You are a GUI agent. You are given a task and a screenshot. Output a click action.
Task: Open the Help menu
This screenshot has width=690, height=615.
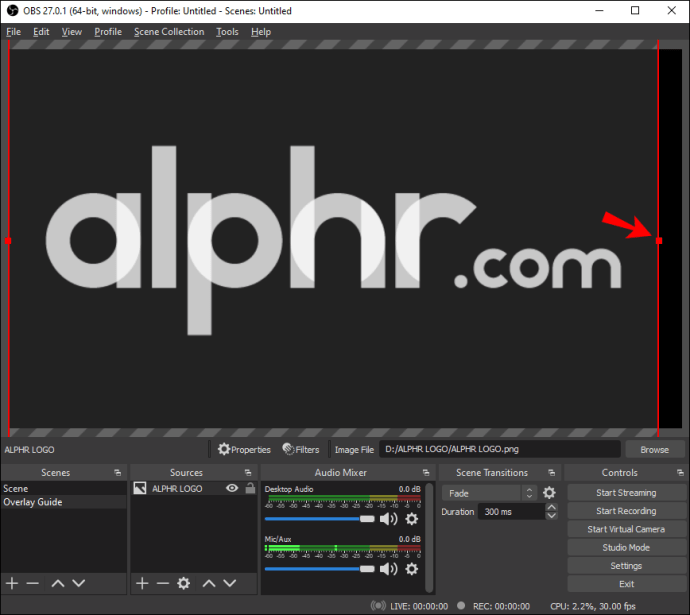[x=261, y=32]
